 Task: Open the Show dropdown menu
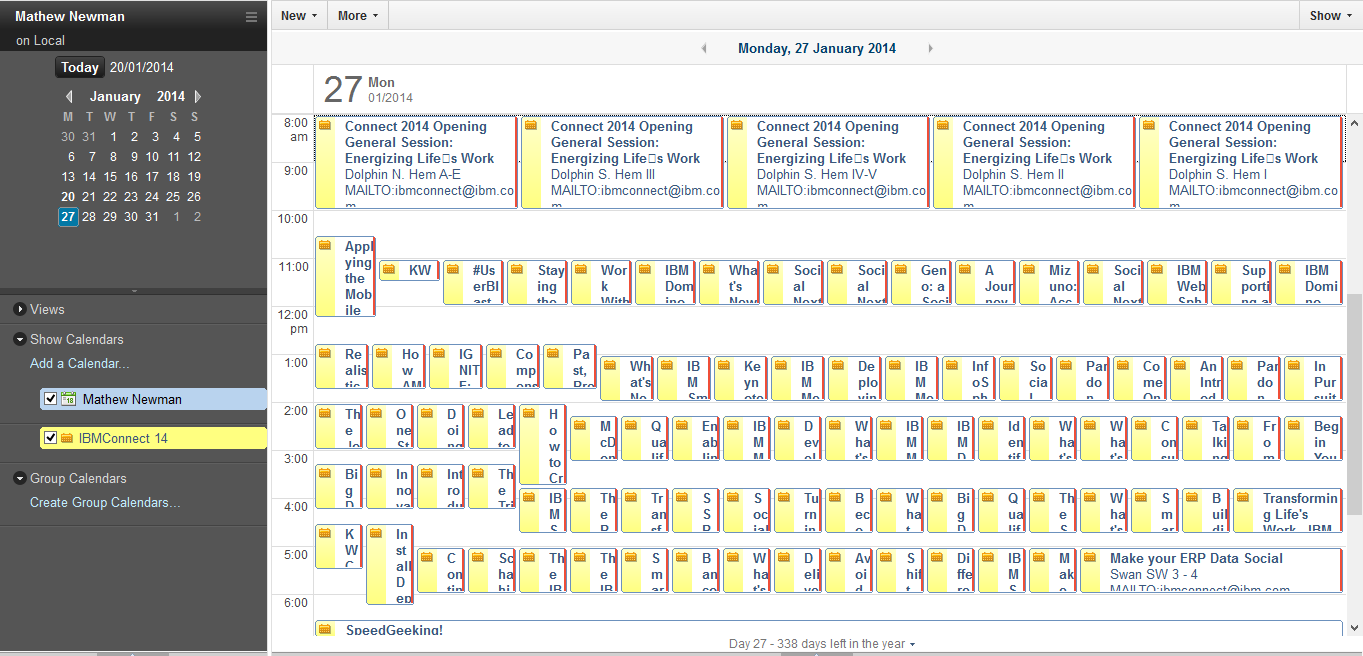1330,15
